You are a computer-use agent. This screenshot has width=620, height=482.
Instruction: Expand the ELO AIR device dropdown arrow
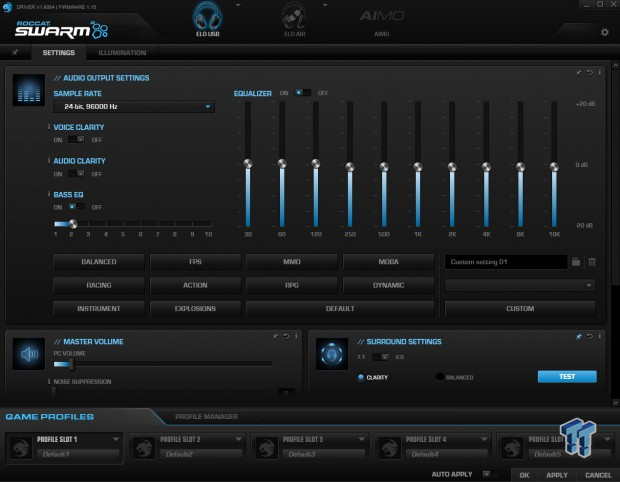325,5
